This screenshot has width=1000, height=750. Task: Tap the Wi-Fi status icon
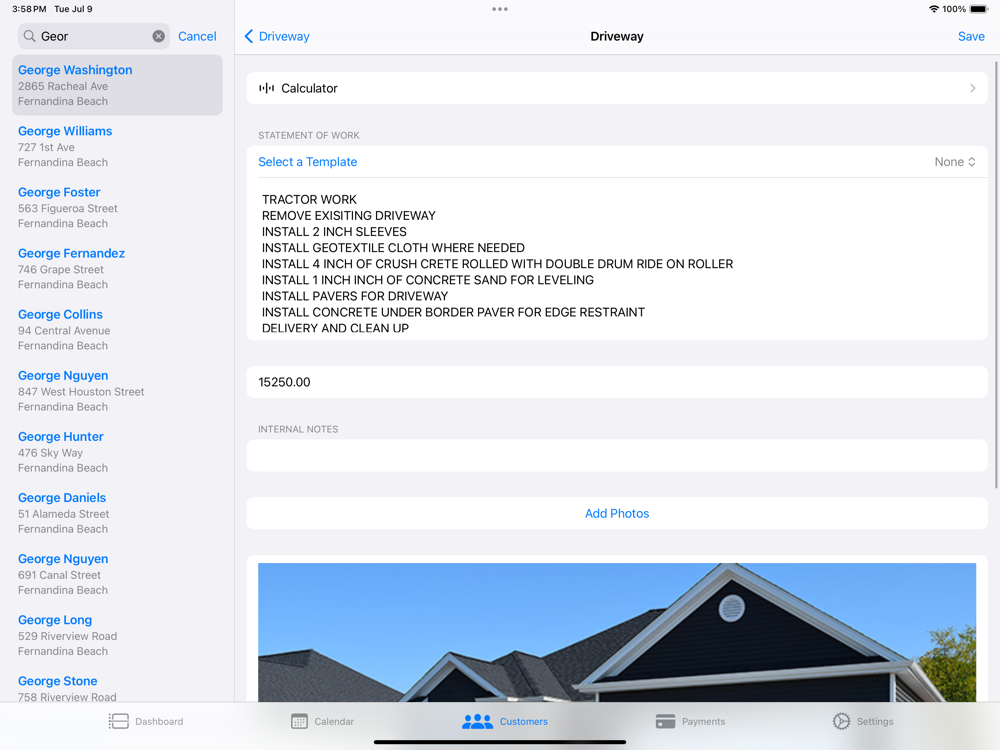coord(934,9)
